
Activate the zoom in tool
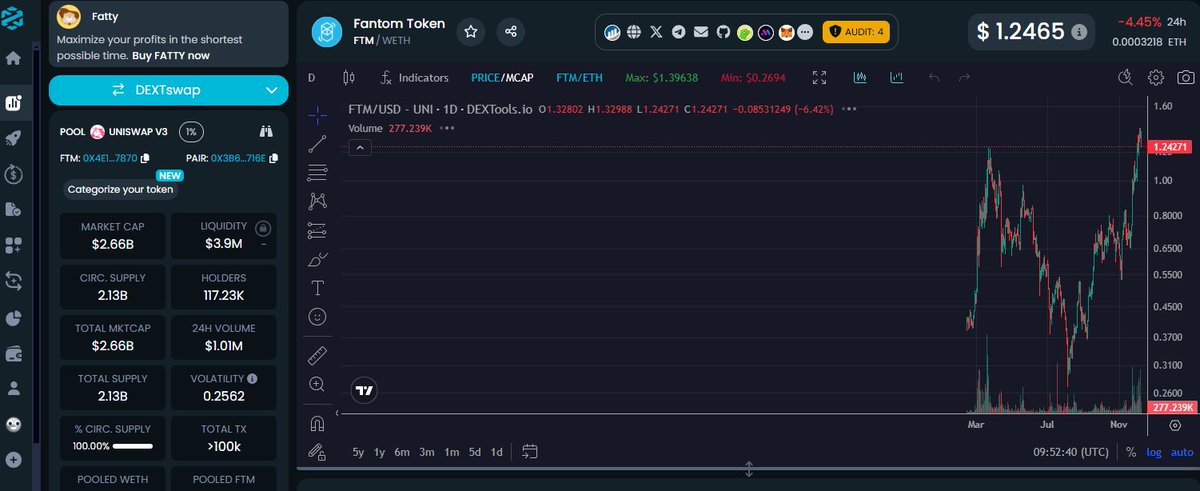click(317, 384)
